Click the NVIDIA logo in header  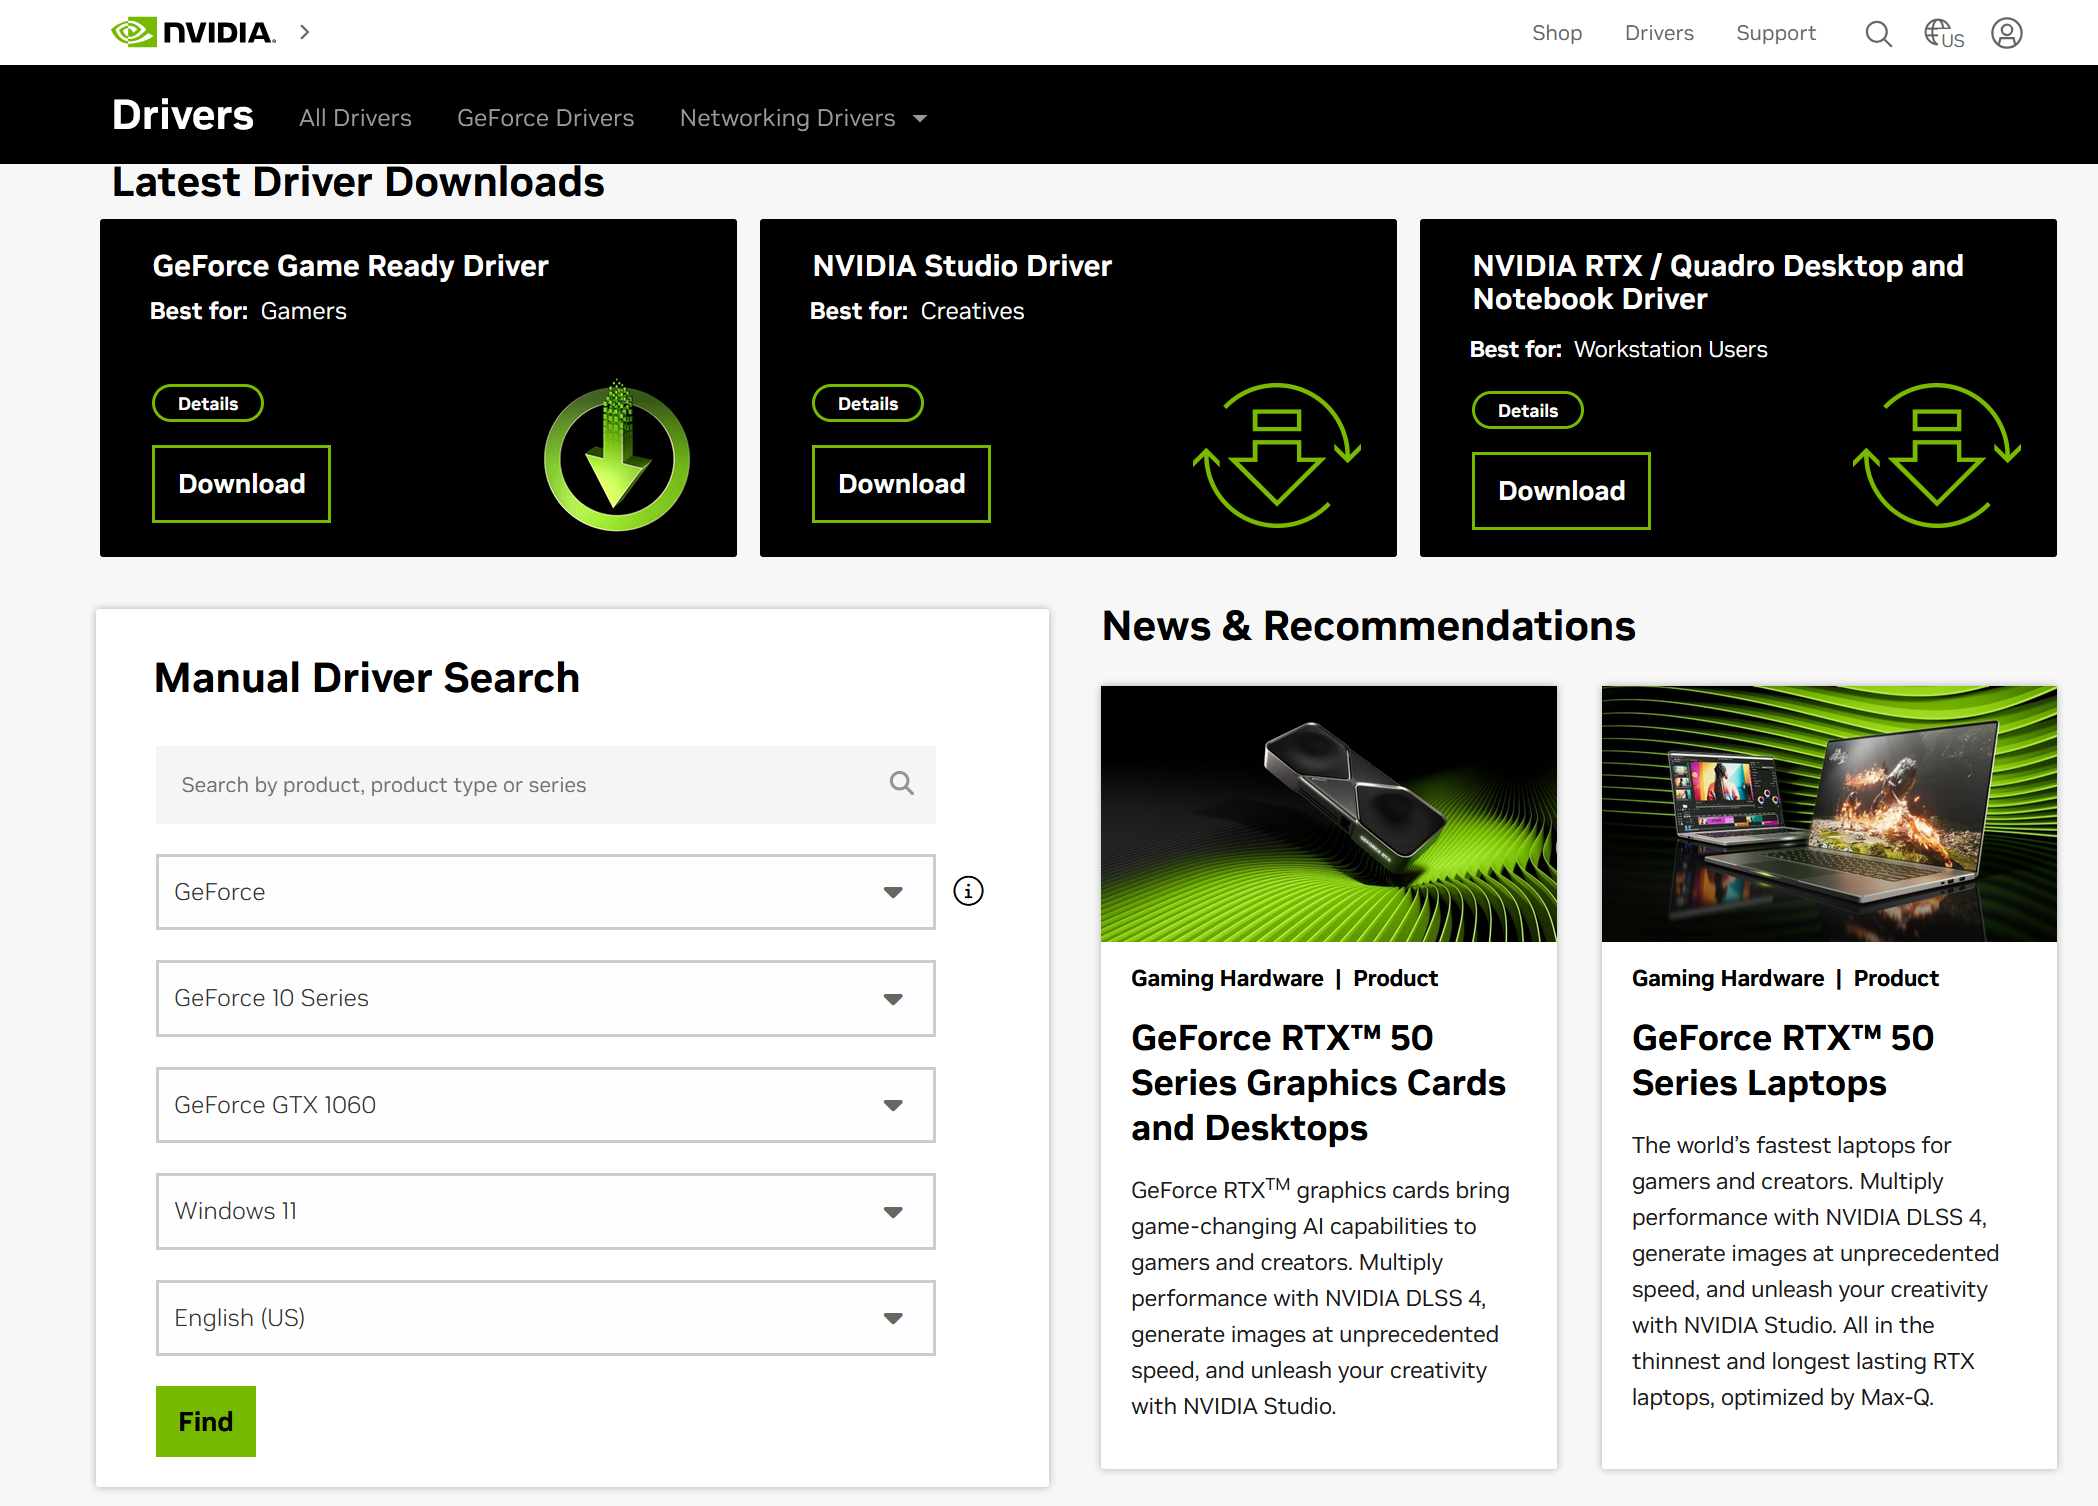point(193,32)
